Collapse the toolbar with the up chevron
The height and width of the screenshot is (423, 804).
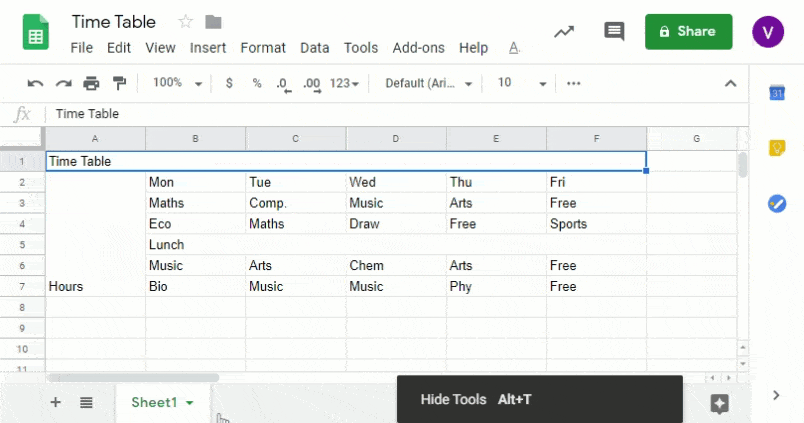(730, 83)
